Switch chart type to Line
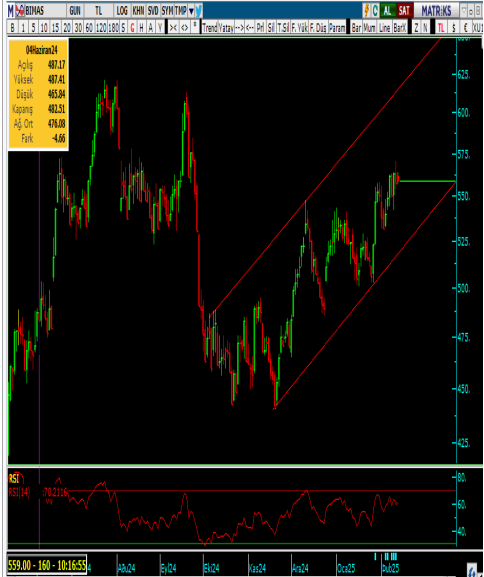The width and height of the screenshot is (484, 577). [384, 27]
